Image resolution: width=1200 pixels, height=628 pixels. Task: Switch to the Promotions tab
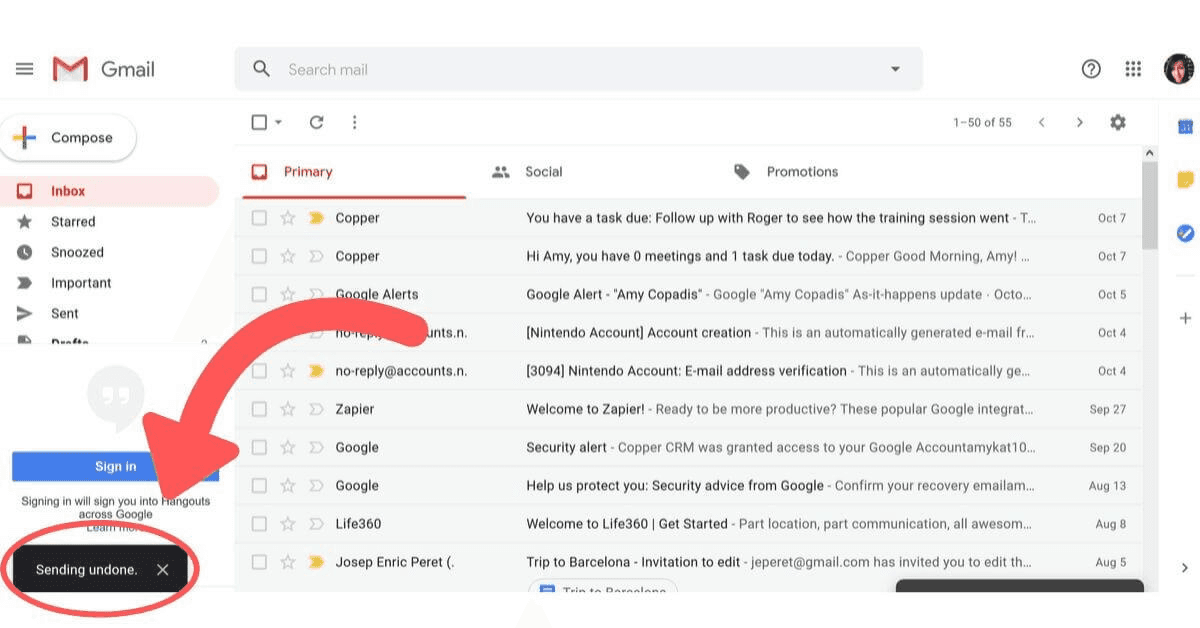point(801,172)
